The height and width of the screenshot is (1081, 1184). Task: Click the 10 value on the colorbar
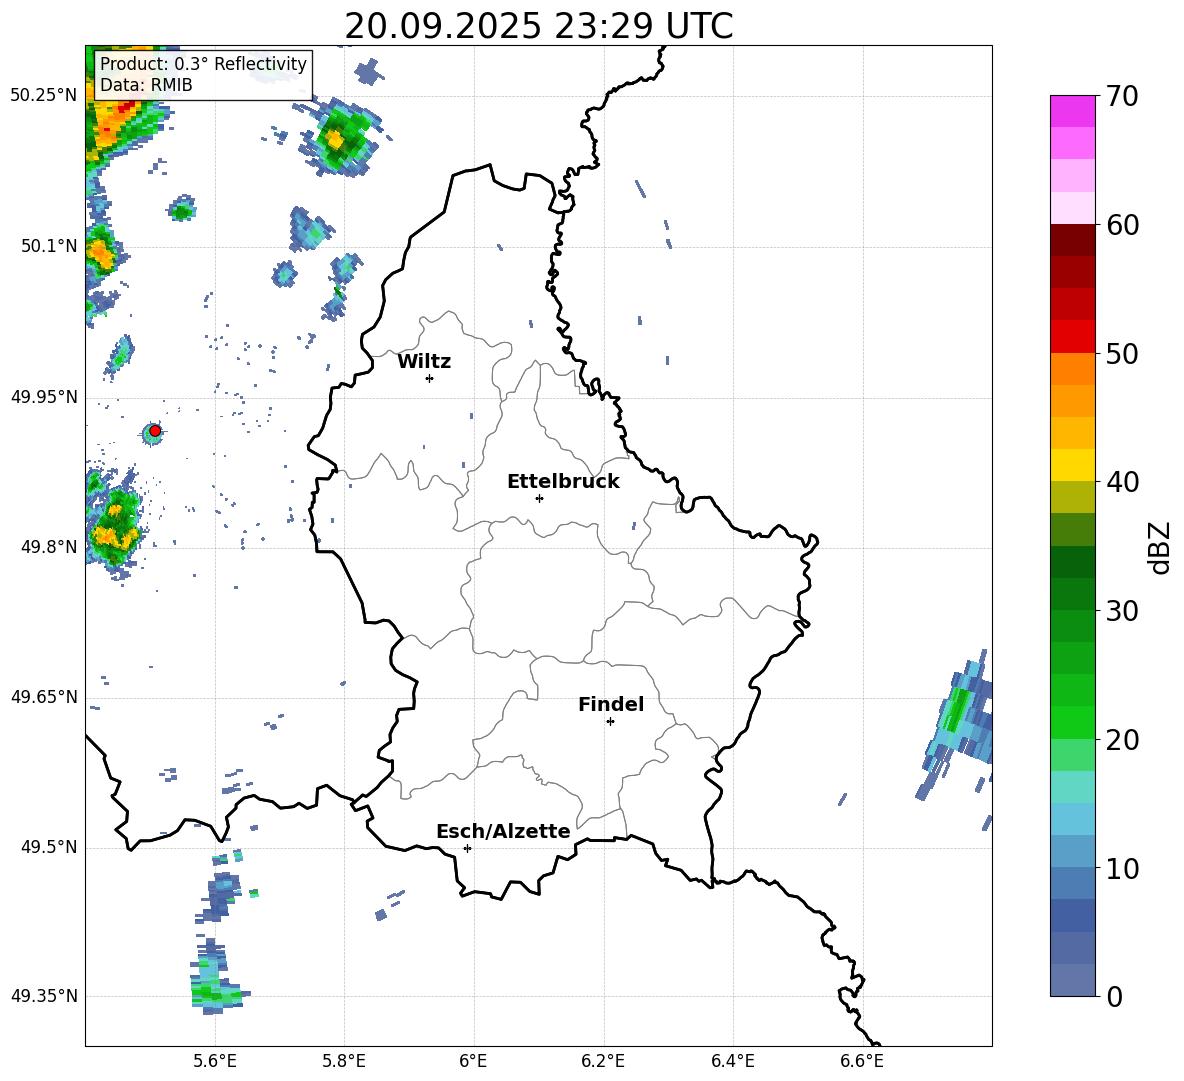[1122, 869]
